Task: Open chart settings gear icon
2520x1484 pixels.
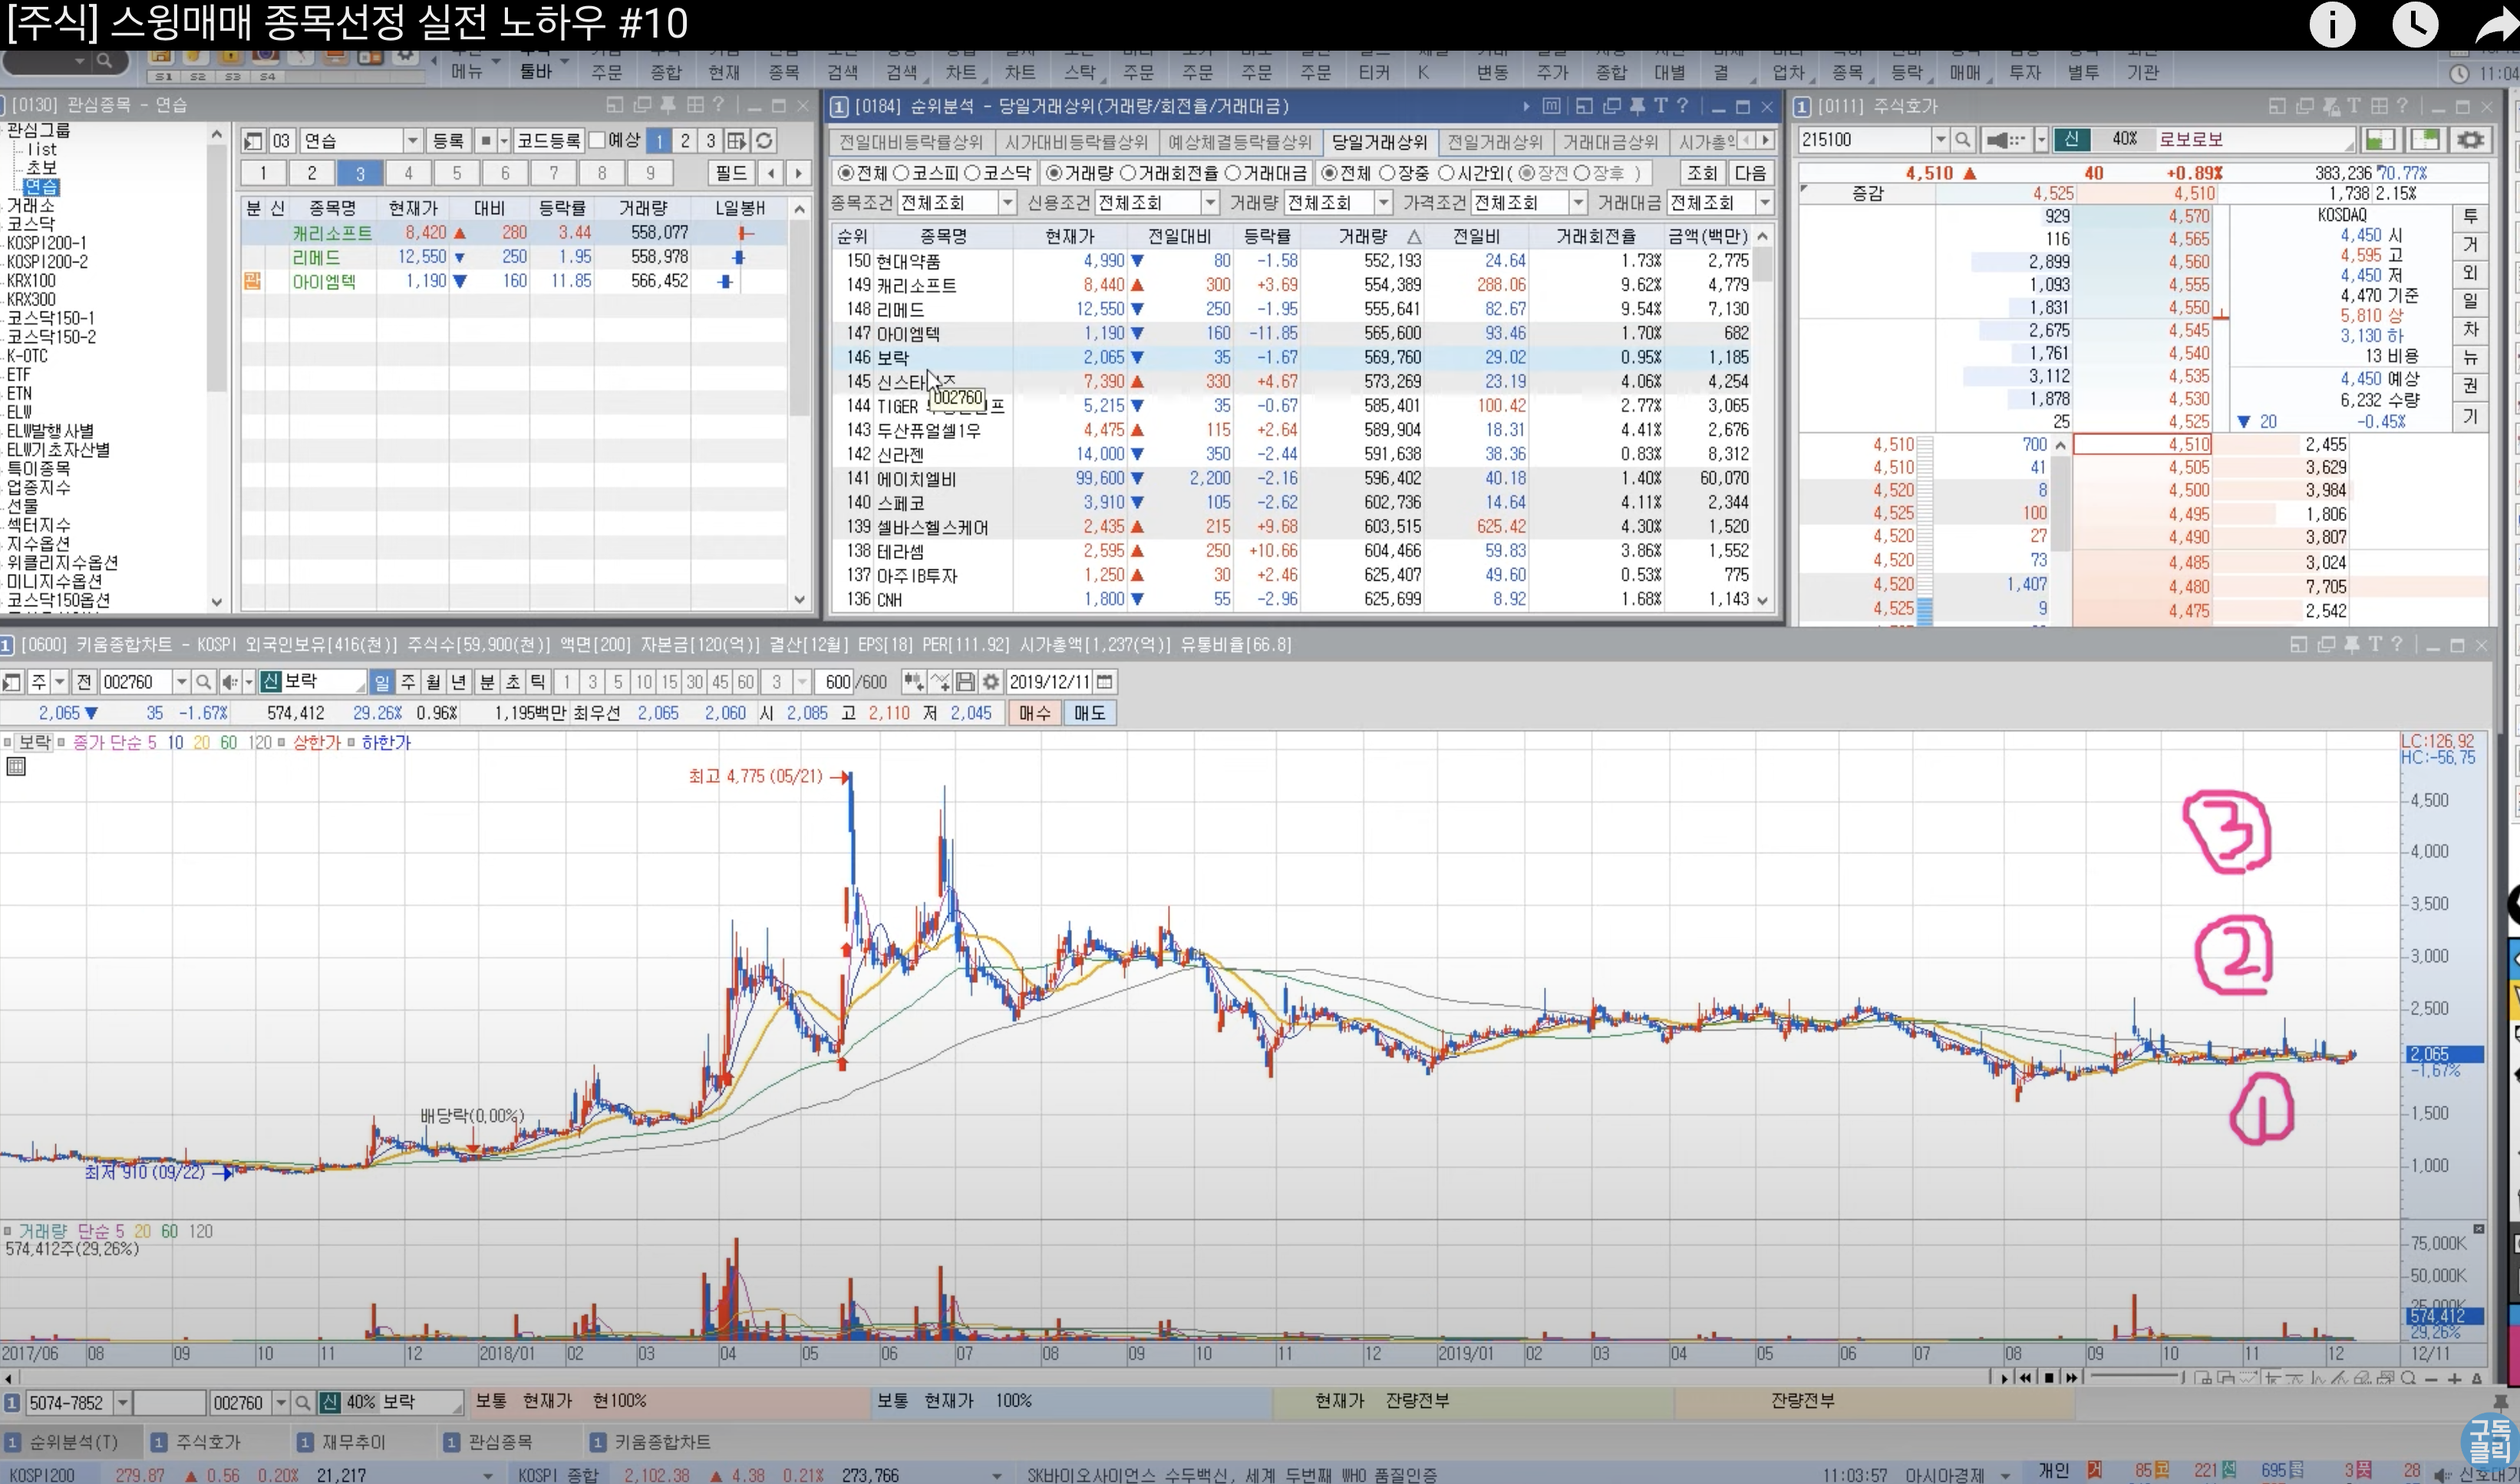Action: pos(990,682)
